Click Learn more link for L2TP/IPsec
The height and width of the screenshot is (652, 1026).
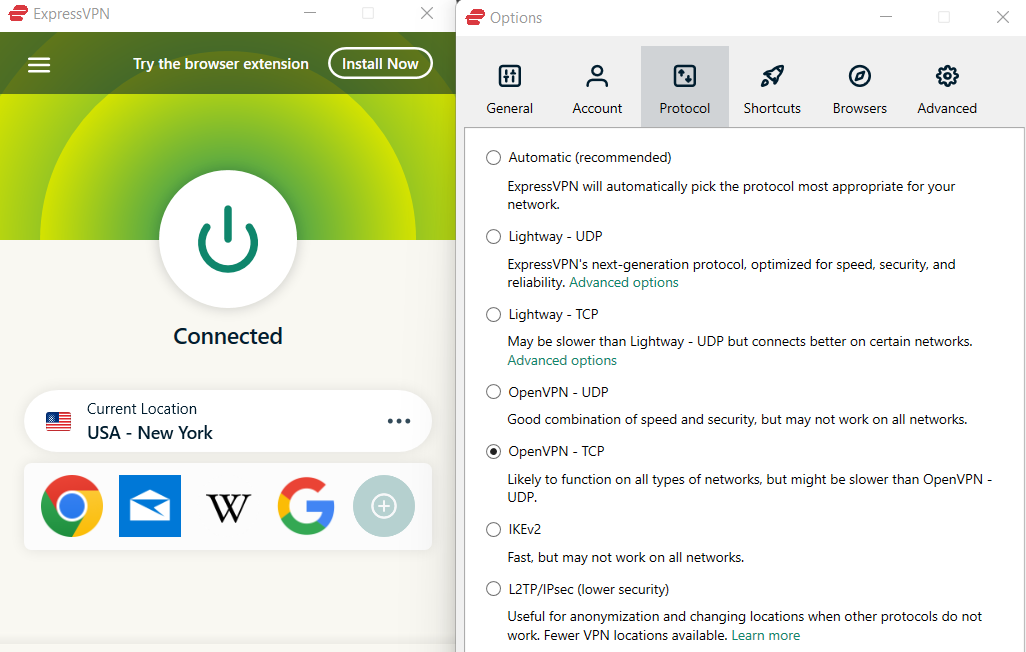[766, 635]
